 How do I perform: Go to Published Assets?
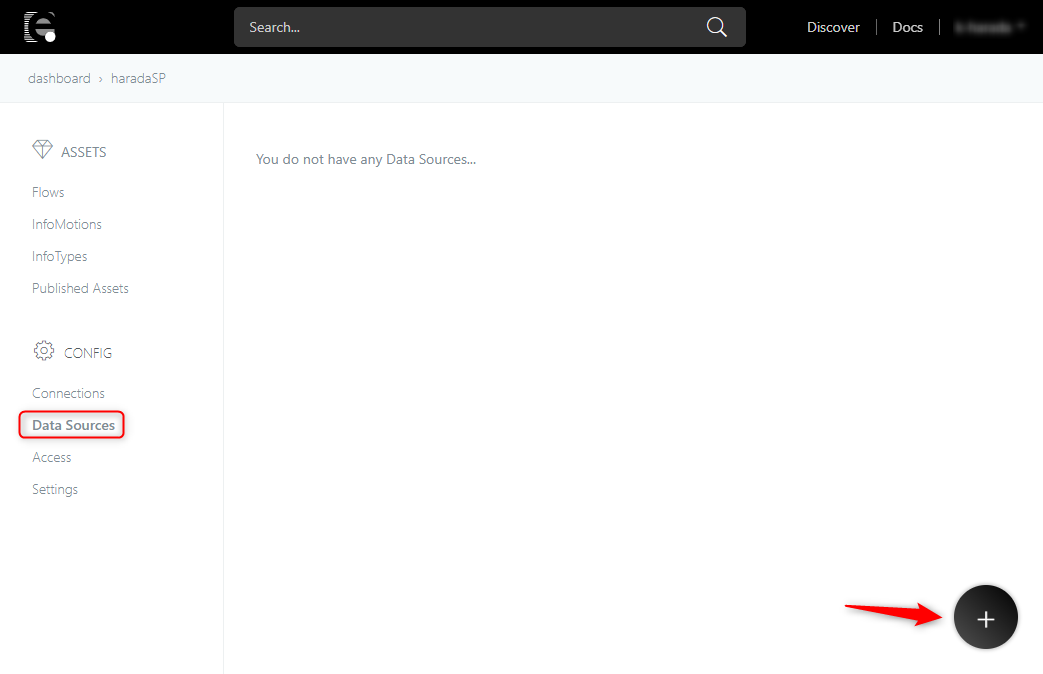coord(80,288)
